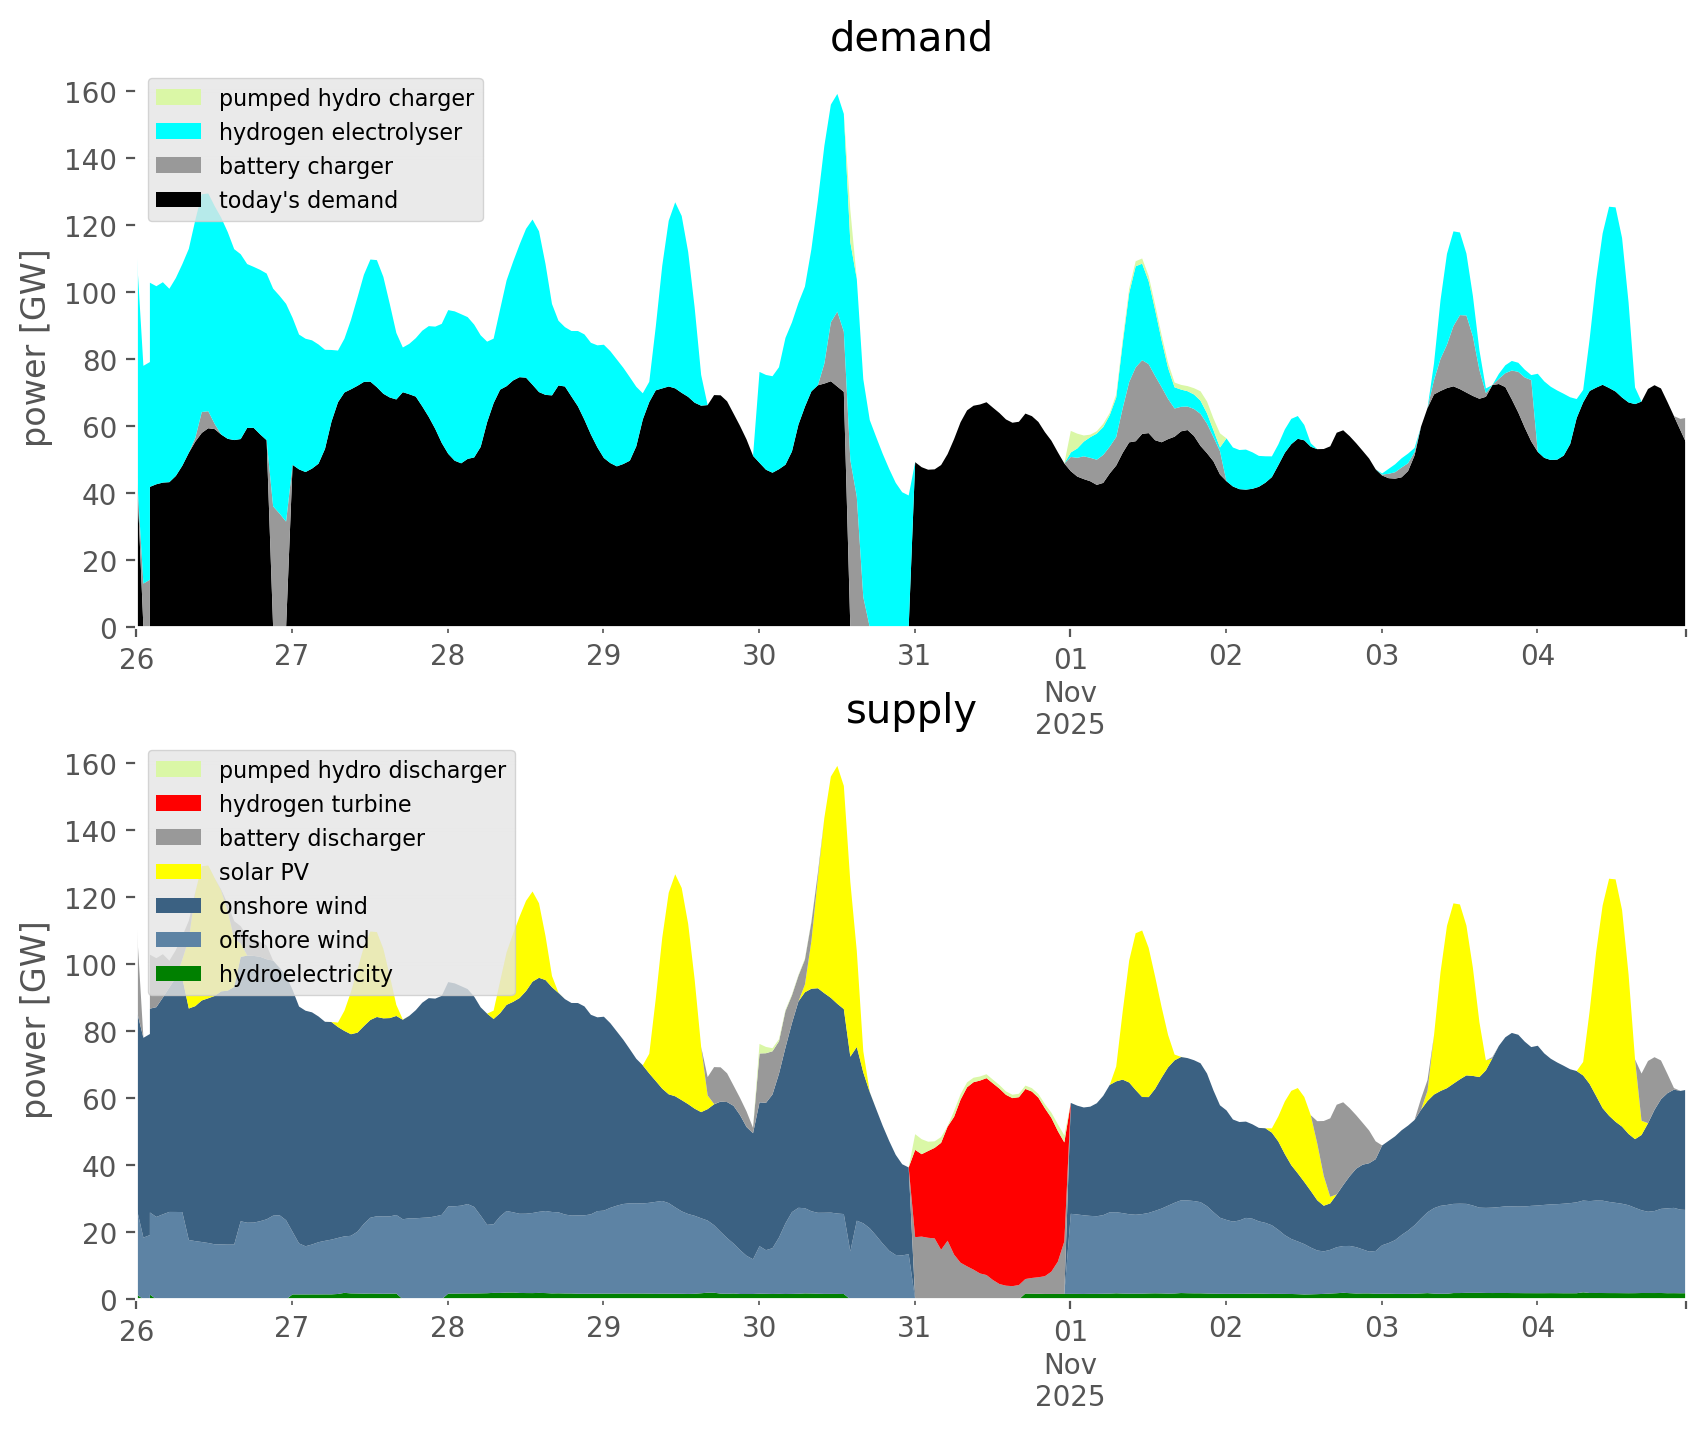Click the cyan hydrogen electrolyser legend swatch
The image size is (1706, 1431).
[x=179, y=132]
